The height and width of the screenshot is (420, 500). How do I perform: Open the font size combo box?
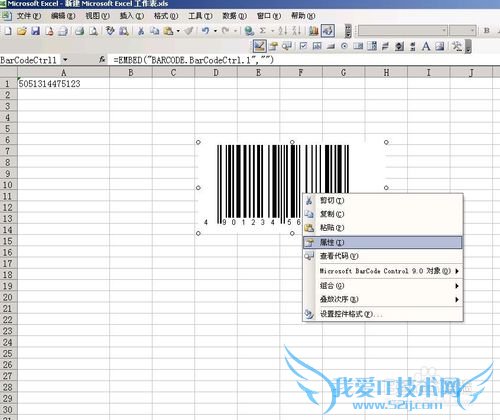pyautogui.click(x=462, y=31)
